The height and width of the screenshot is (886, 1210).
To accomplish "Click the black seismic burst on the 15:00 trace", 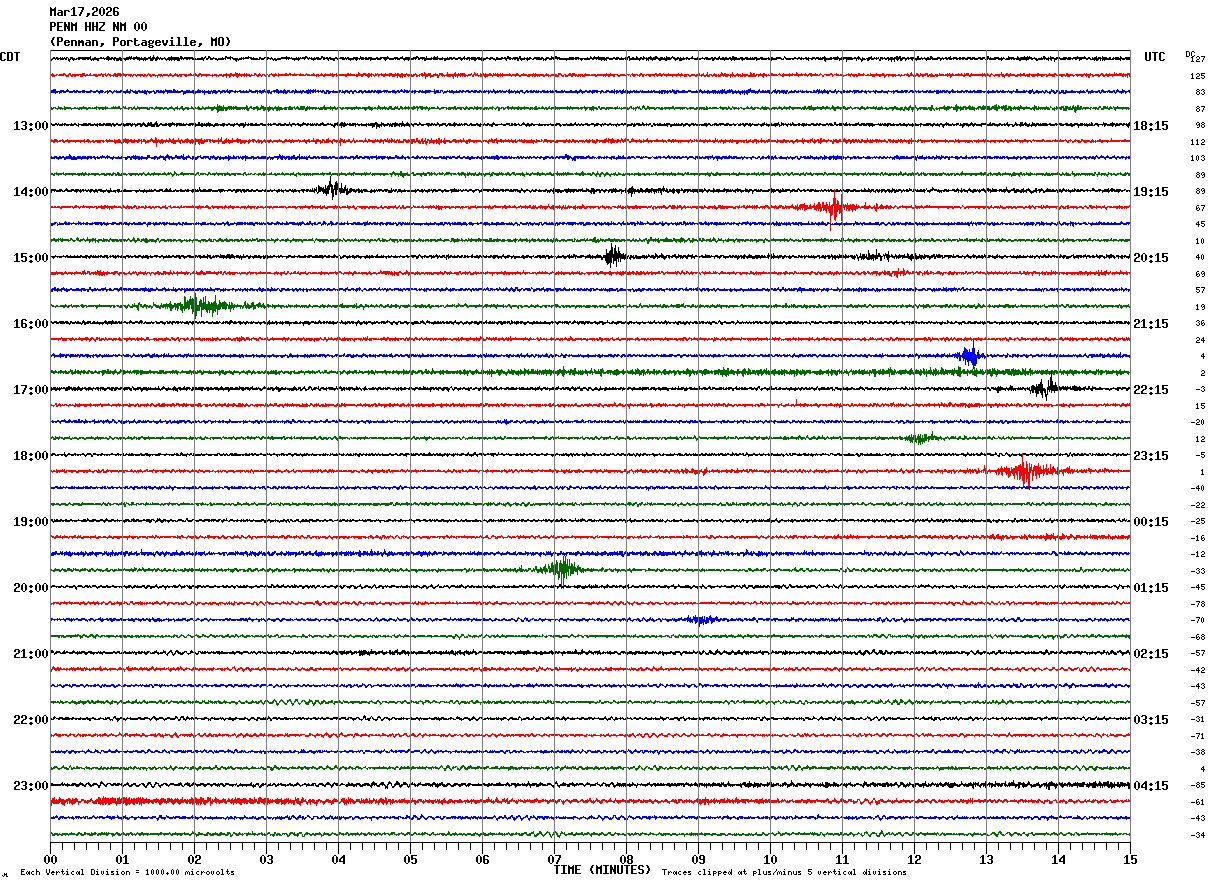I will pyautogui.click(x=613, y=255).
